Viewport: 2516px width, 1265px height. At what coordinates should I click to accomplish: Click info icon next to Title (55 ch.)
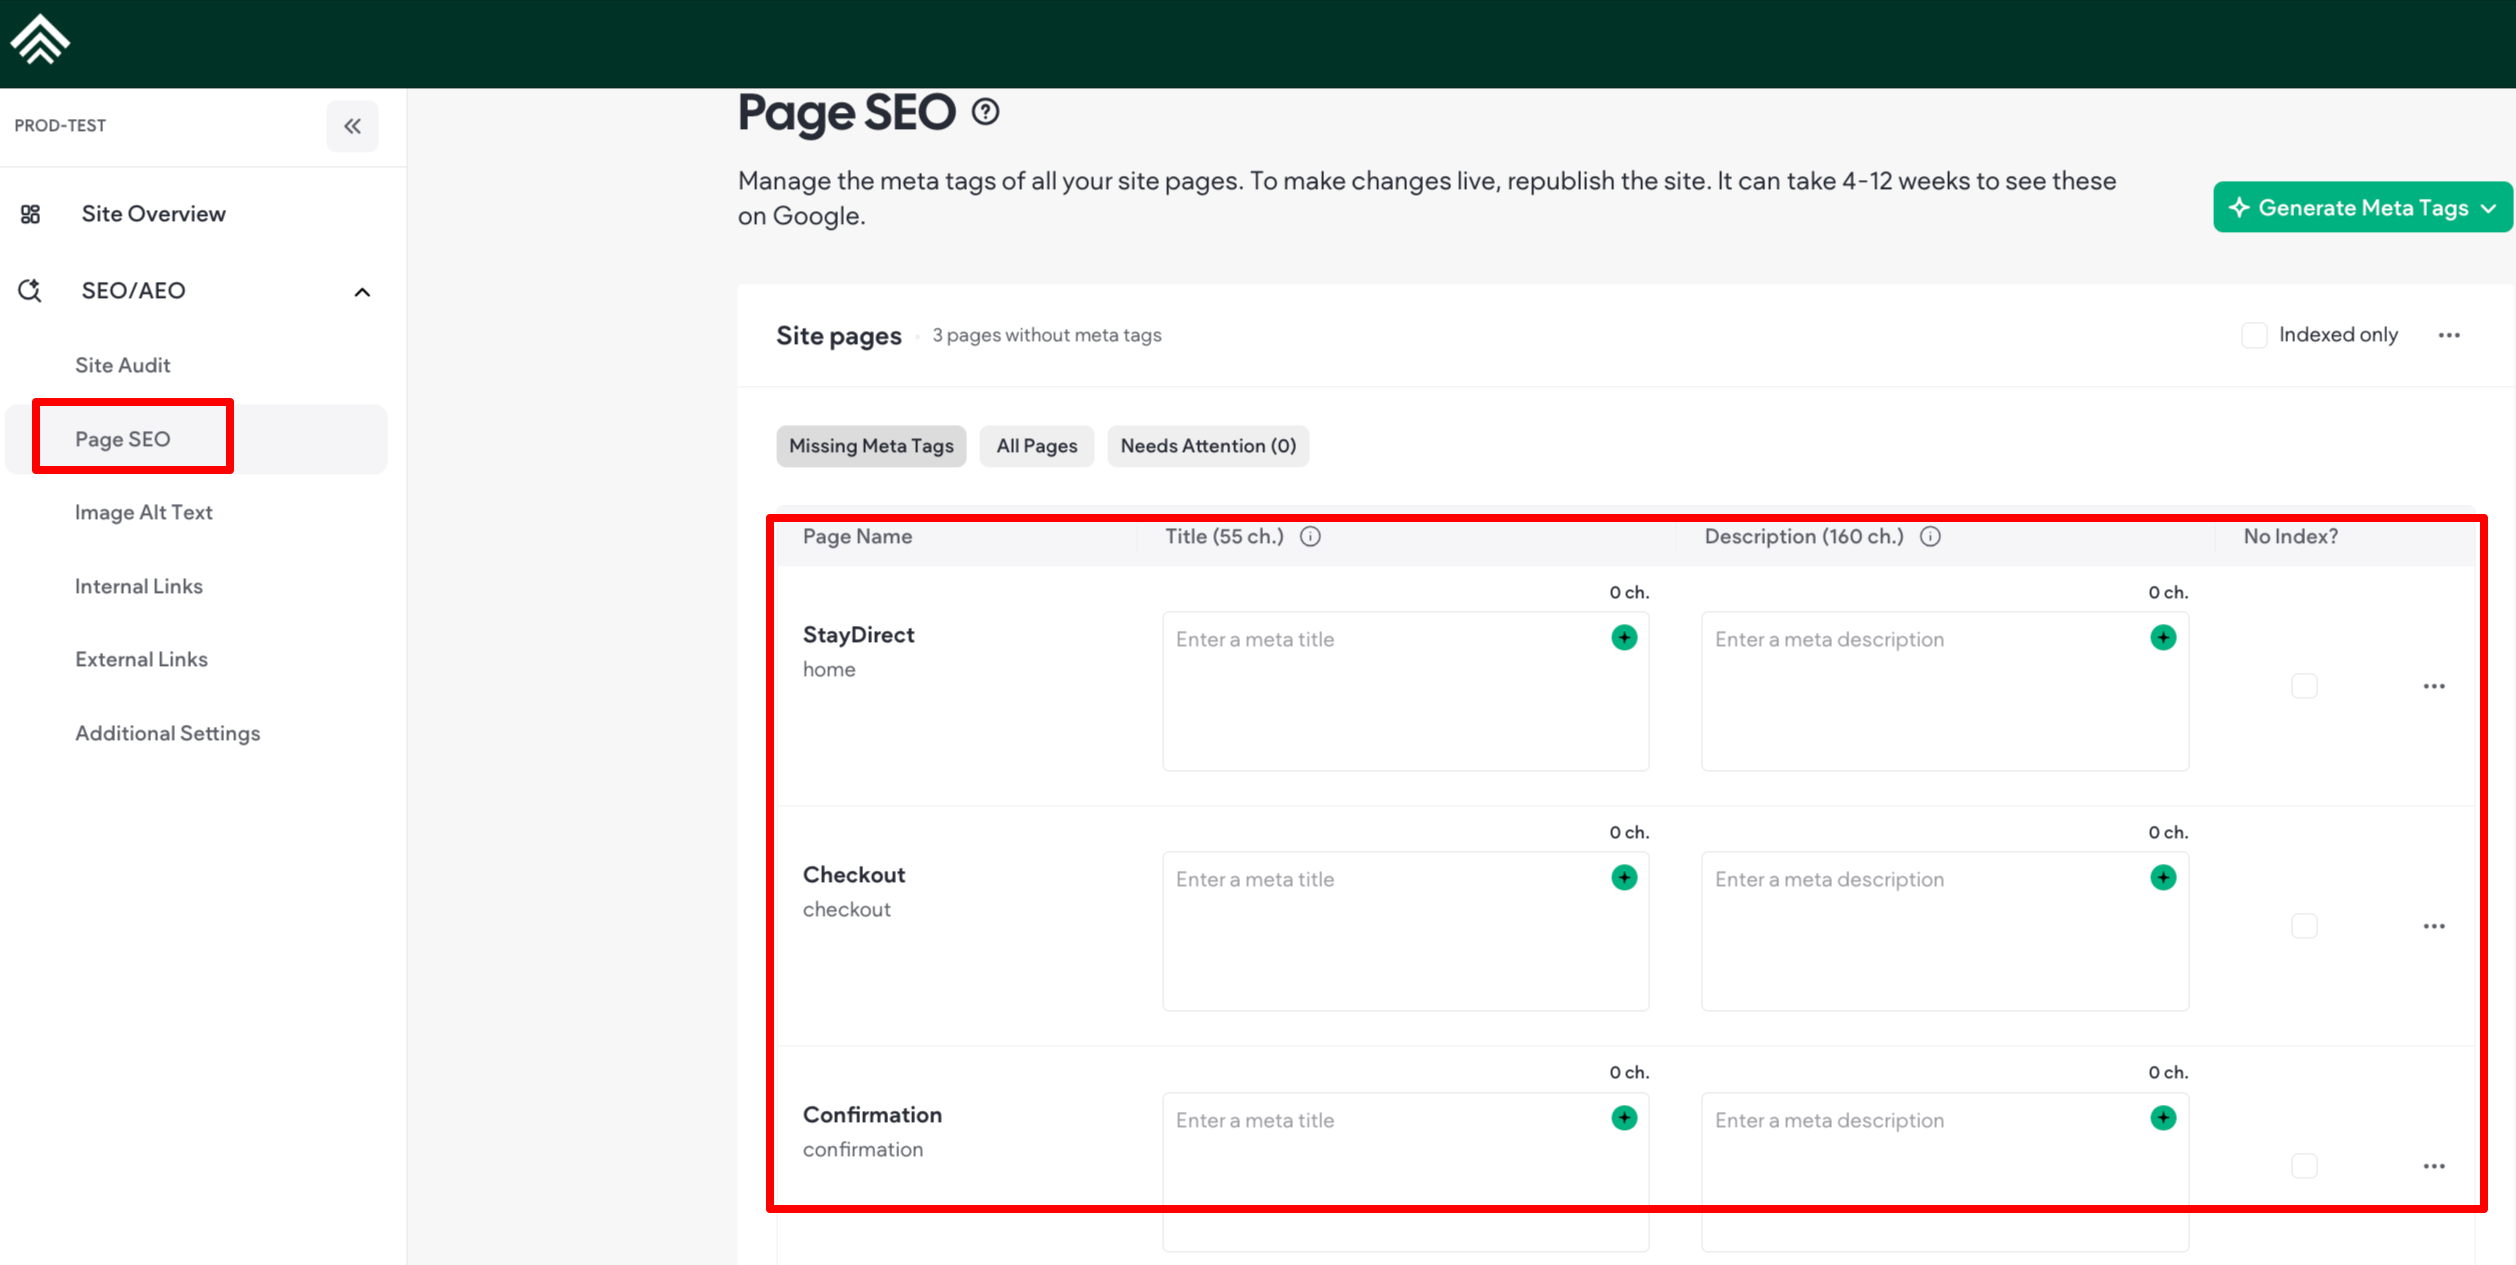point(1310,537)
